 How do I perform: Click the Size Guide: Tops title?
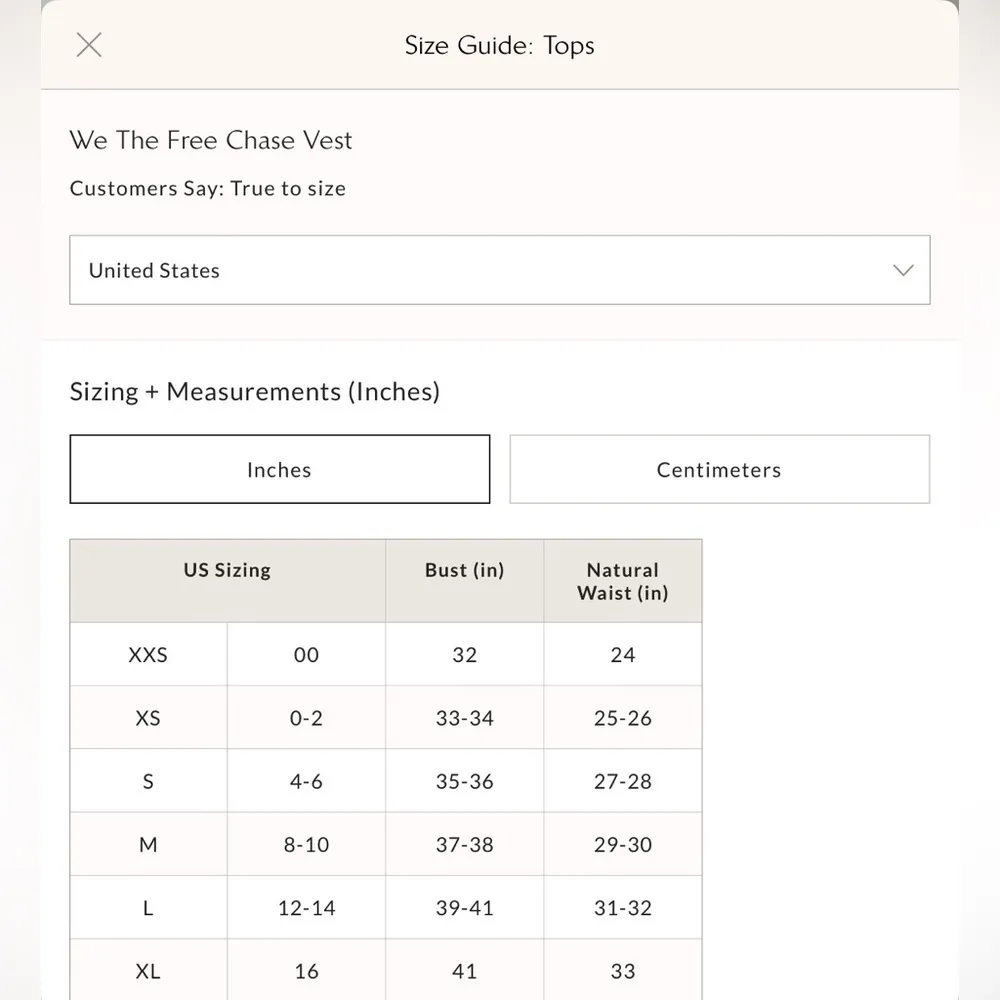(499, 45)
